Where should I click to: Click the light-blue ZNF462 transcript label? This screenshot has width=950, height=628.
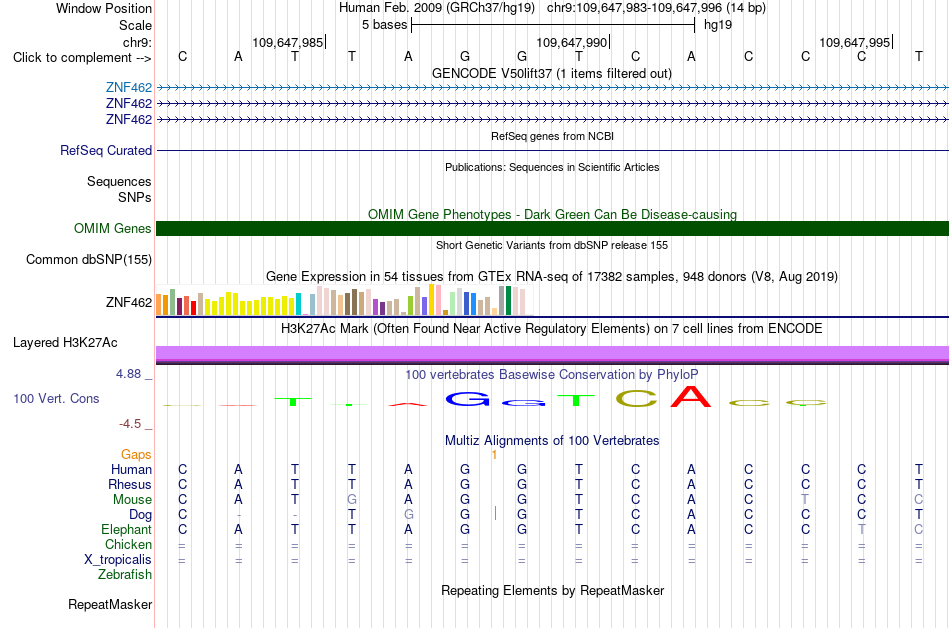tap(128, 88)
